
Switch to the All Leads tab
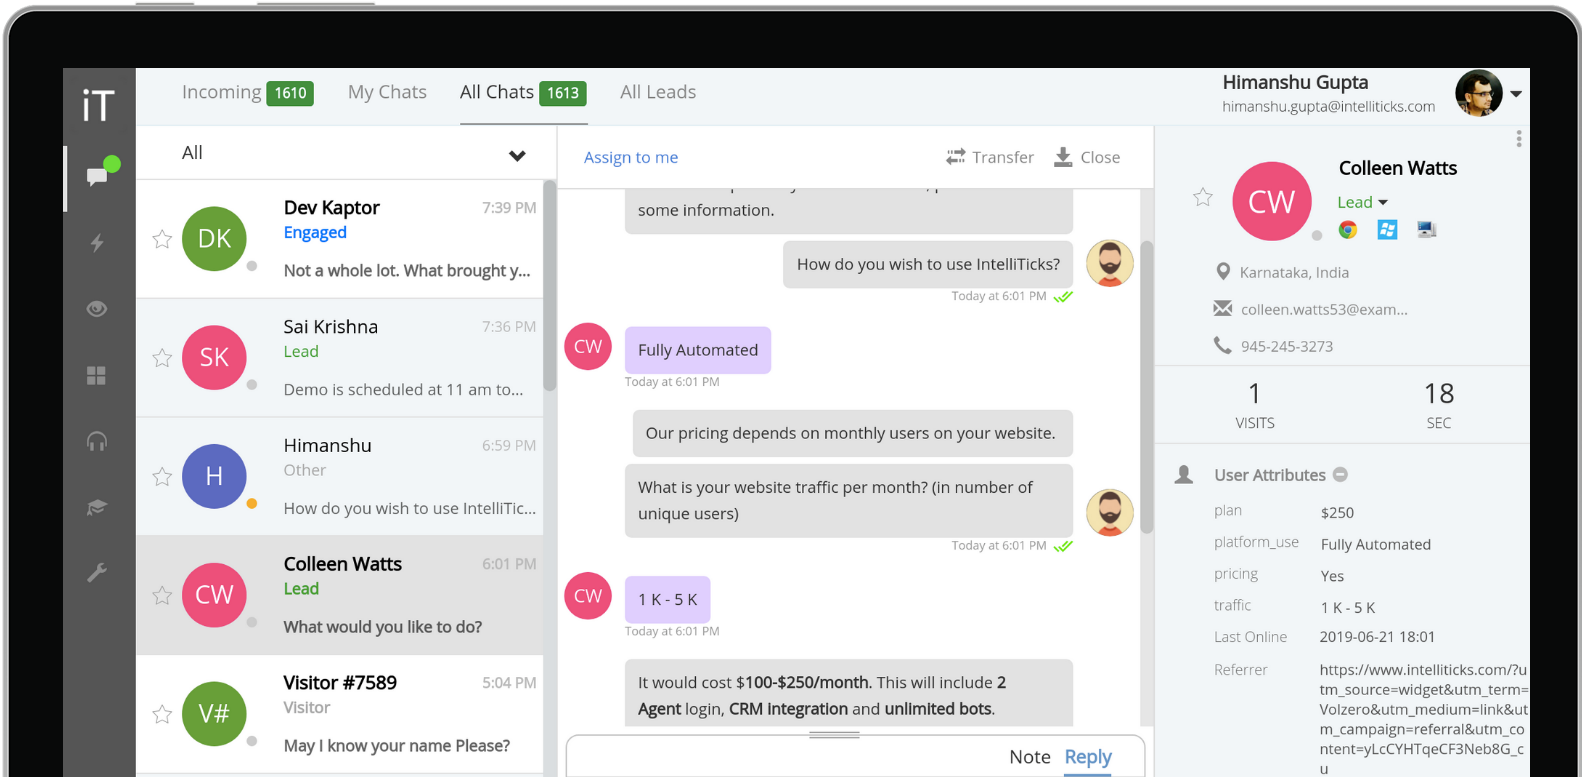[x=657, y=93]
